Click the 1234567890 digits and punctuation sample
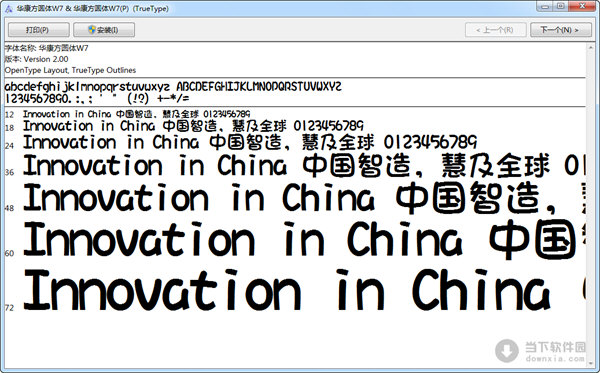This screenshot has width=600, height=373. click(97, 99)
